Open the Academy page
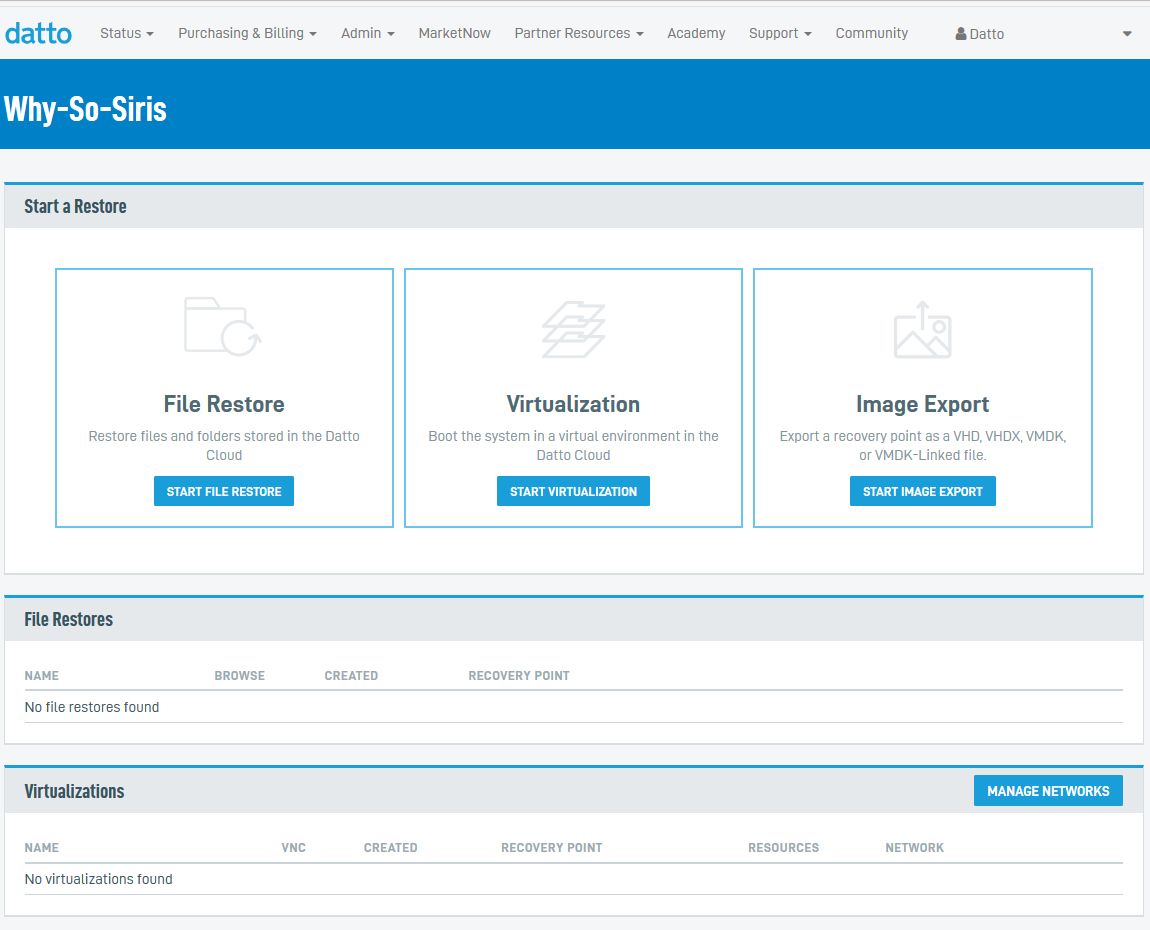The height and width of the screenshot is (930, 1150). (x=696, y=33)
